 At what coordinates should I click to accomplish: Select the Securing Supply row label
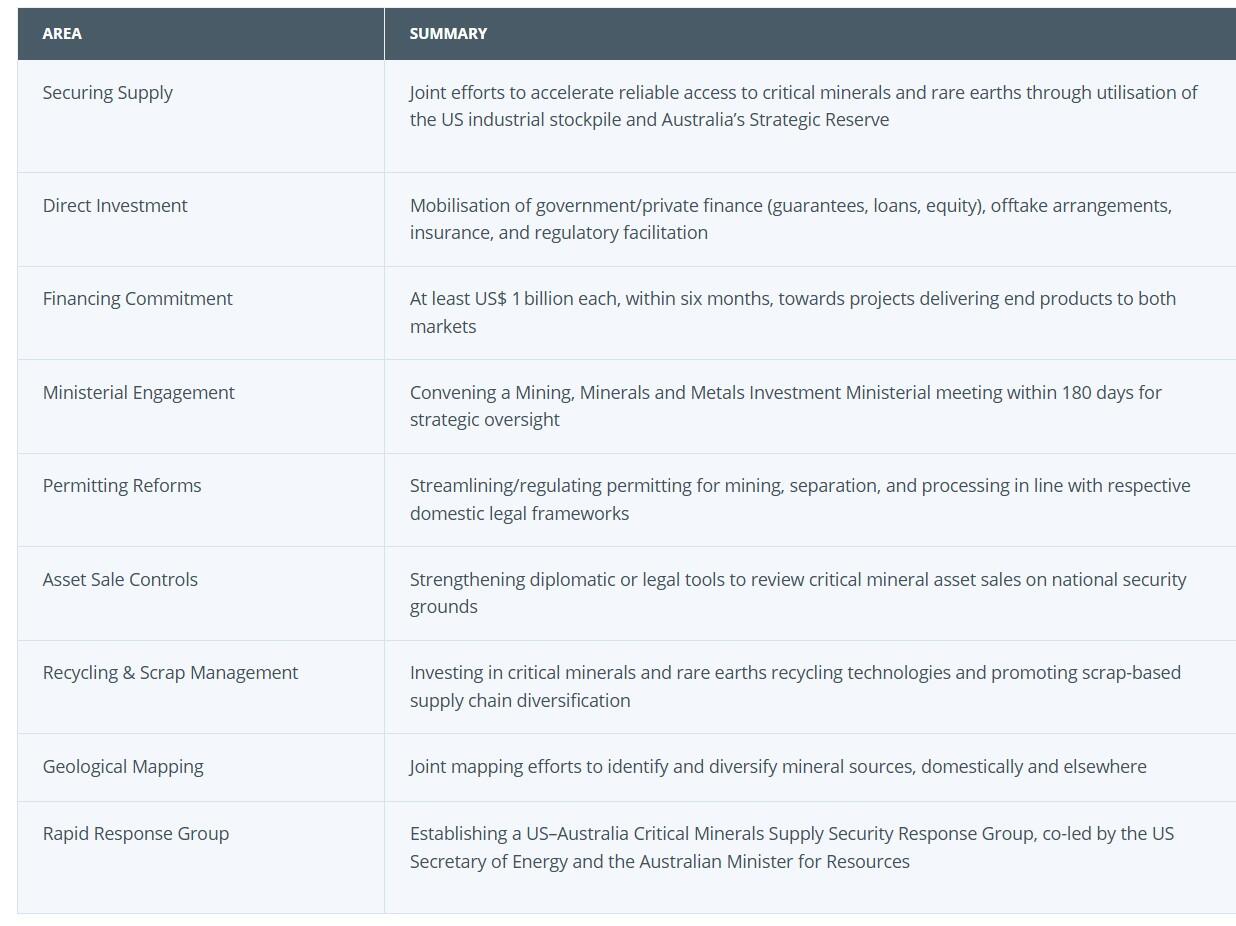point(108,93)
